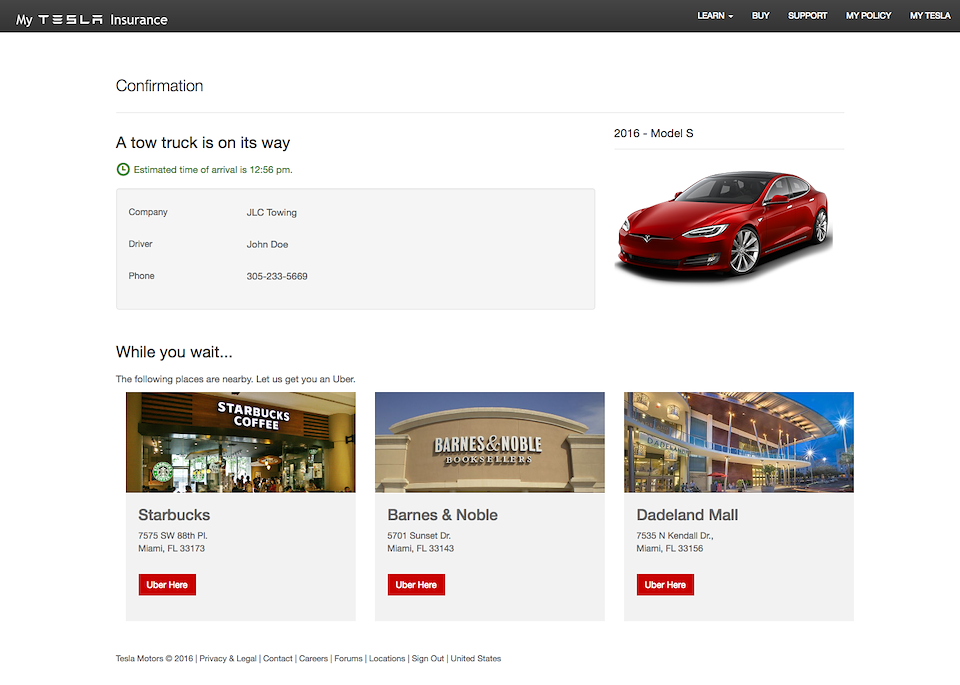This screenshot has height=685, width=960.
Task: Click the Barnes & Noble storefront image
Action: pyautogui.click(x=490, y=442)
